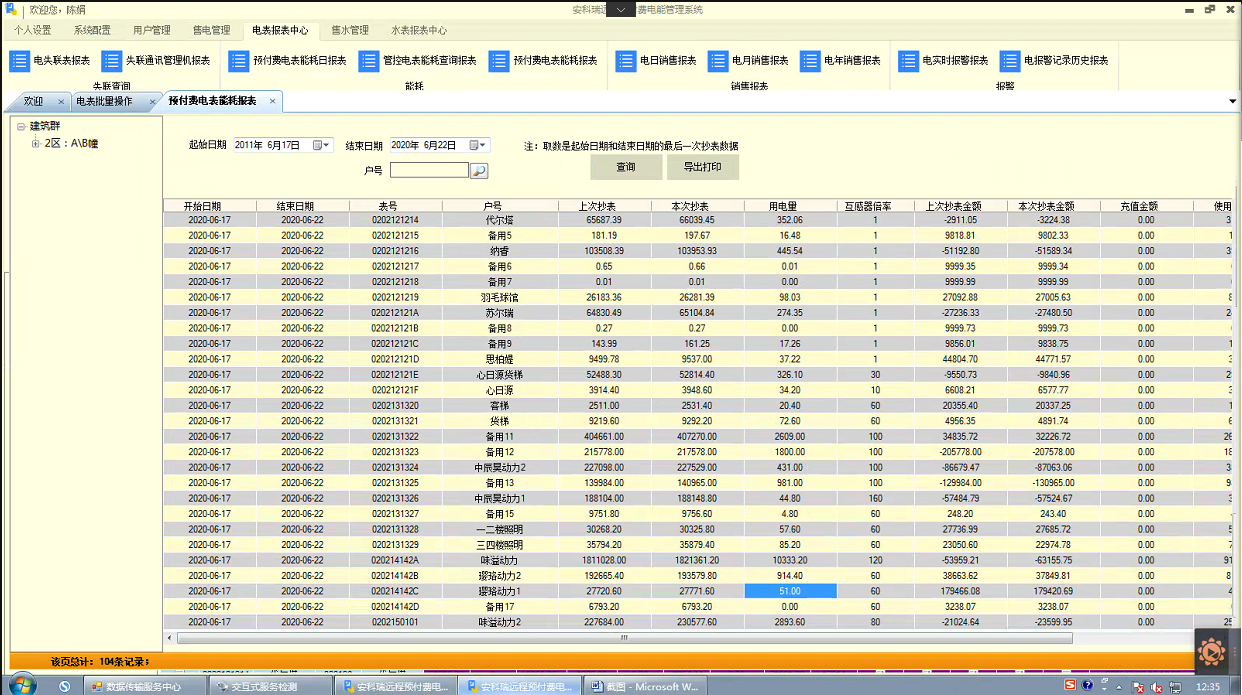Select the 2区：A\B幢 tree item
This screenshot has width=1242, height=695.
click(x=71, y=144)
